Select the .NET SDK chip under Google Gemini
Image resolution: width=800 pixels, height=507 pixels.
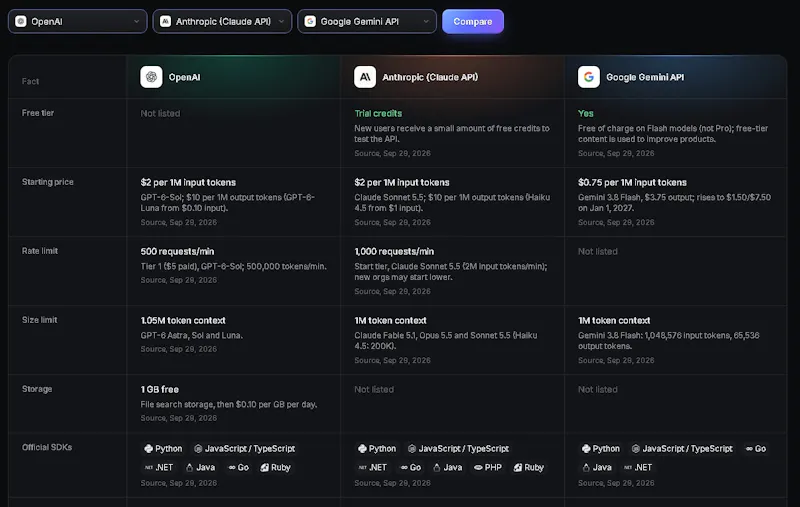pyautogui.click(x=638, y=468)
